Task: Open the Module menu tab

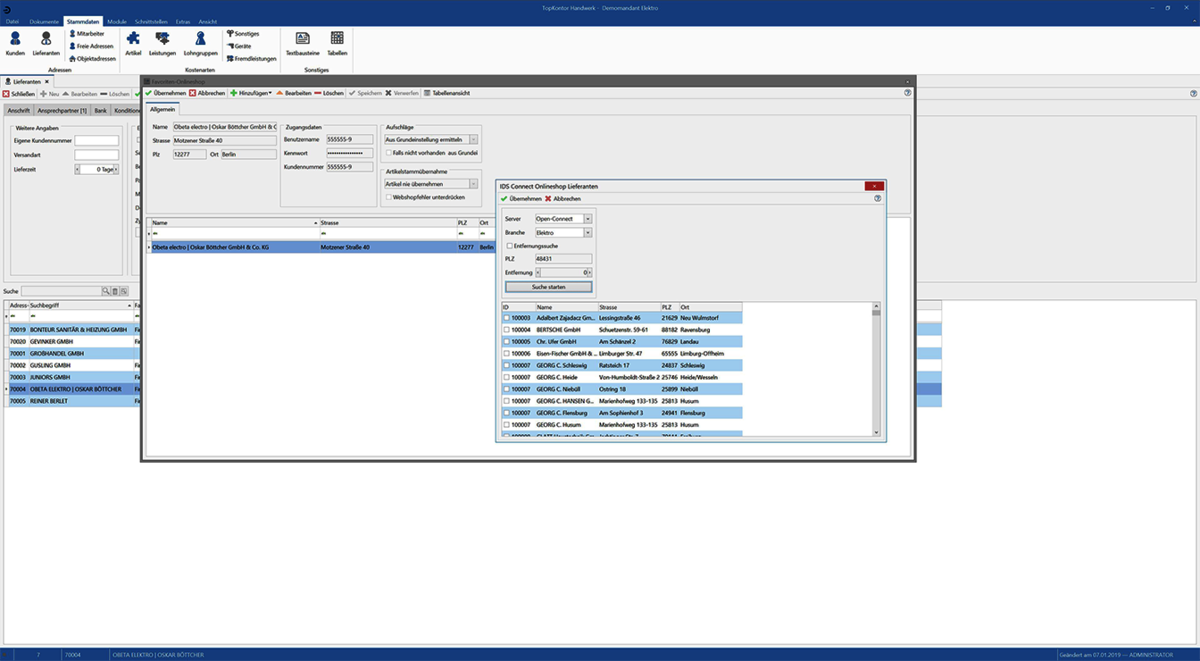Action: pyautogui.click(x=116, y=21)
